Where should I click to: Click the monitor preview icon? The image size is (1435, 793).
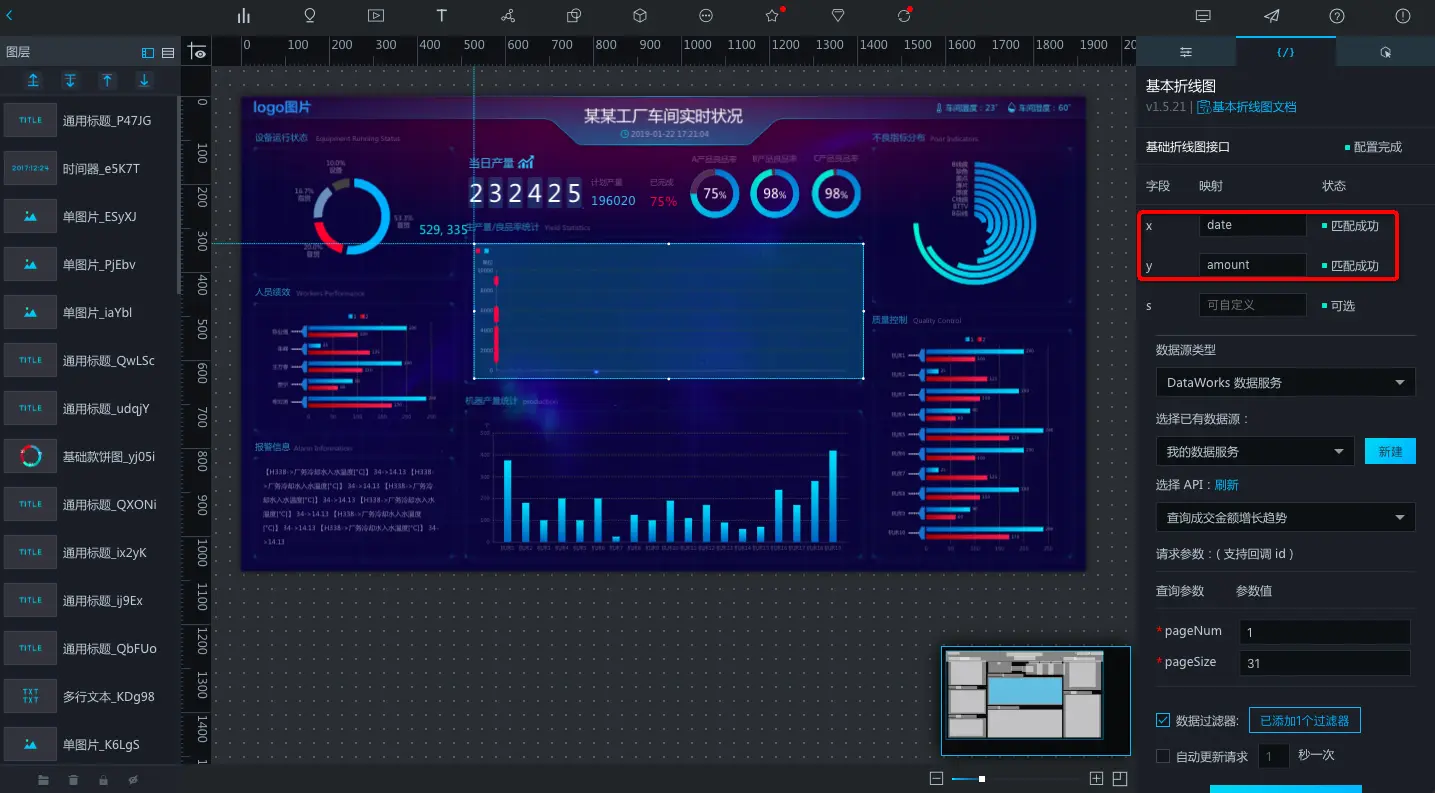click(1203, 16)
